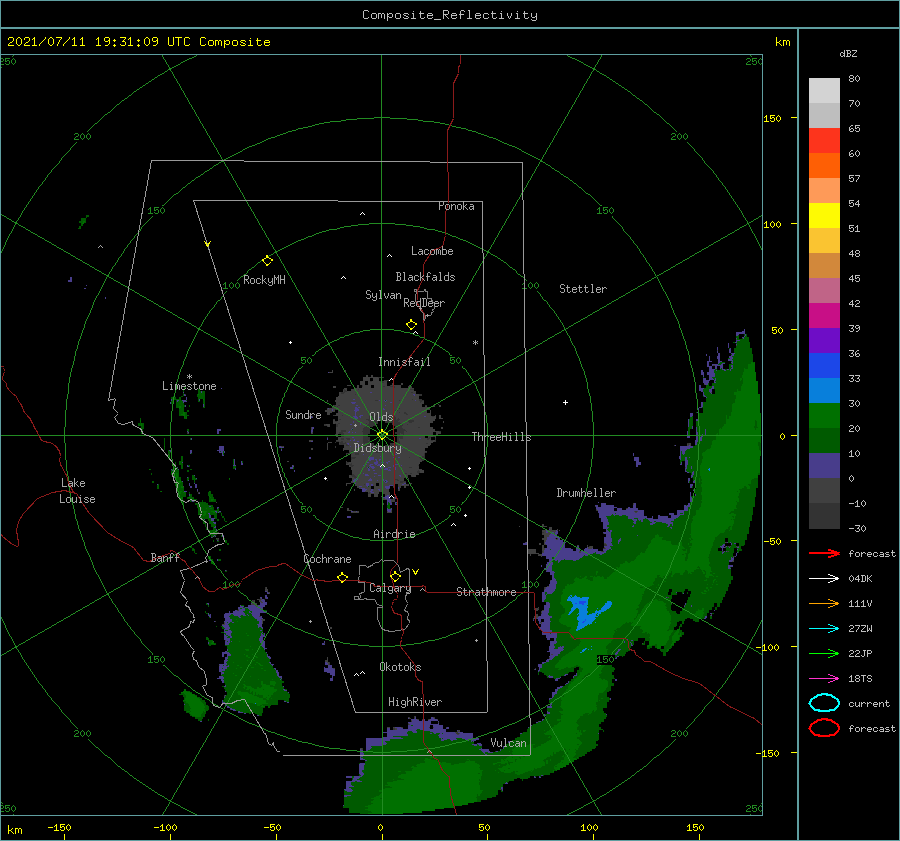Click the tan swatch between 48 and 45 dBZ

(x=824, y=266)
